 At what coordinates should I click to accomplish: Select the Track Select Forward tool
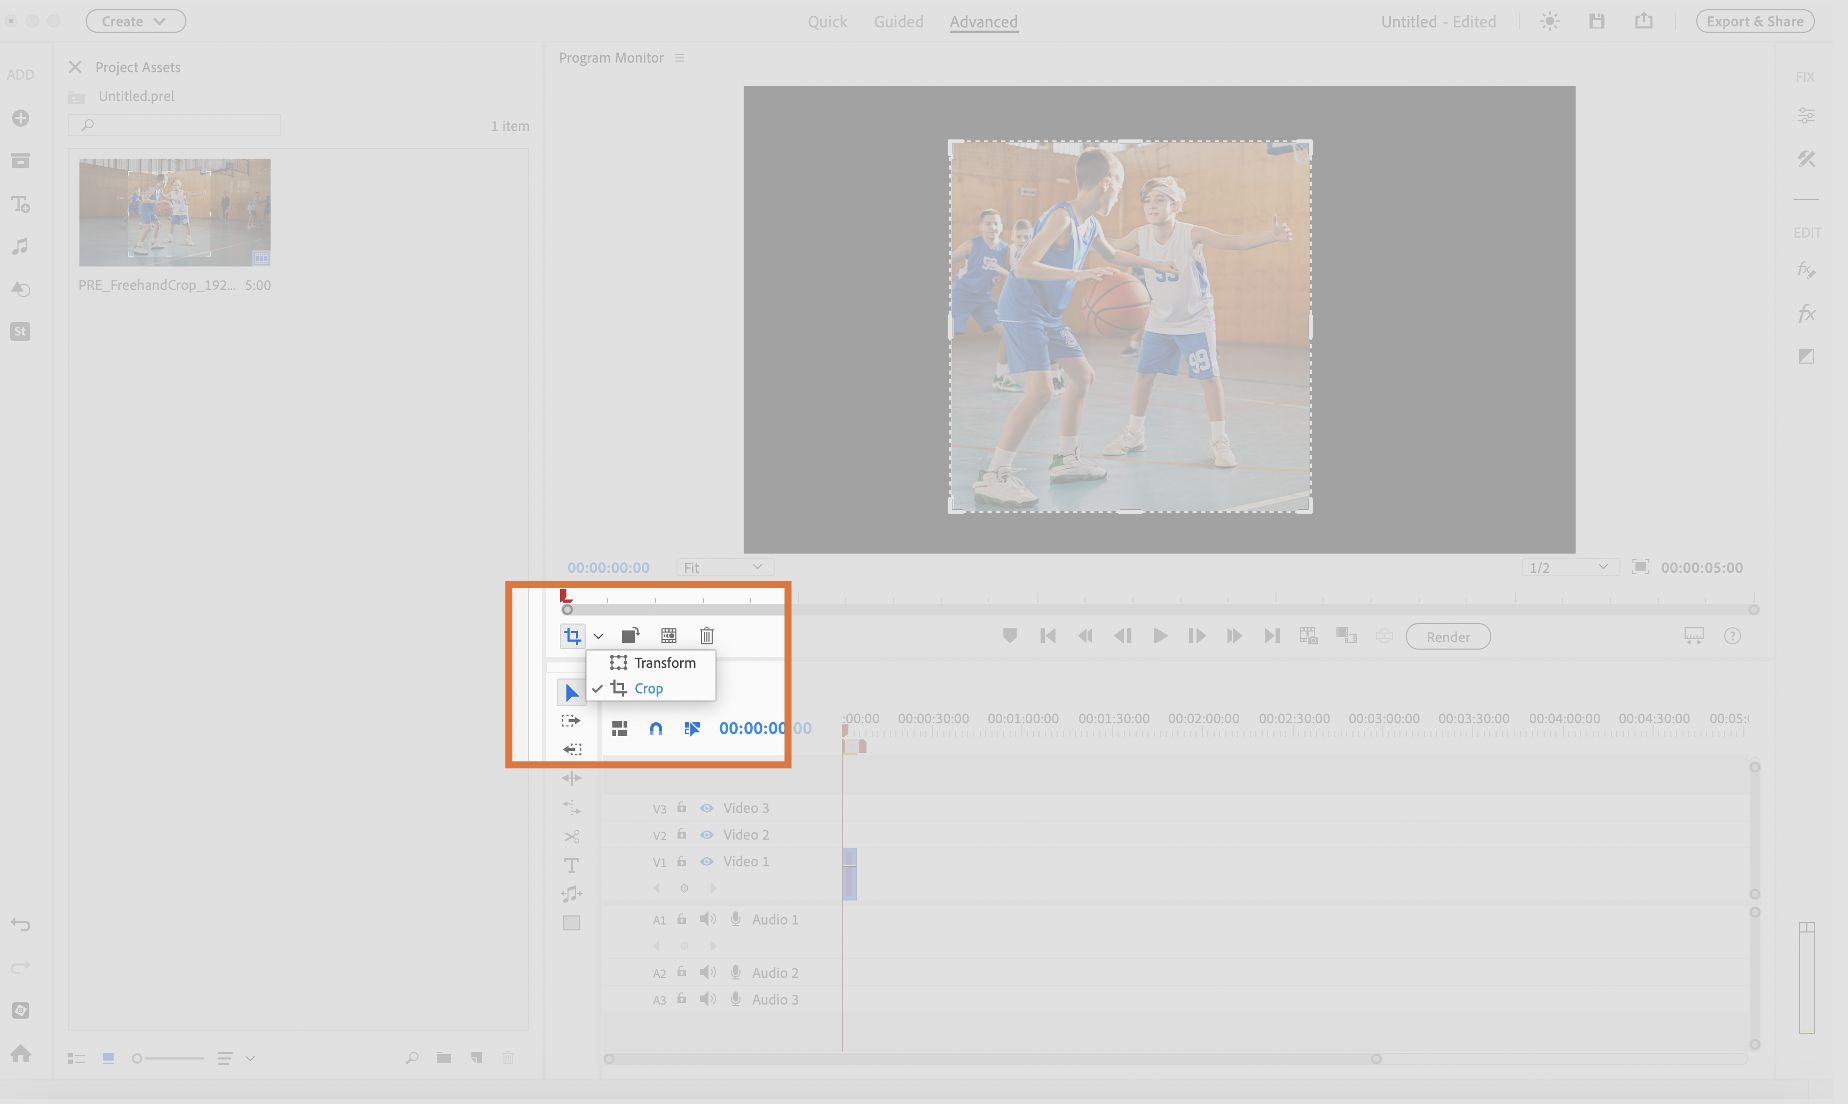pos(571,721)
